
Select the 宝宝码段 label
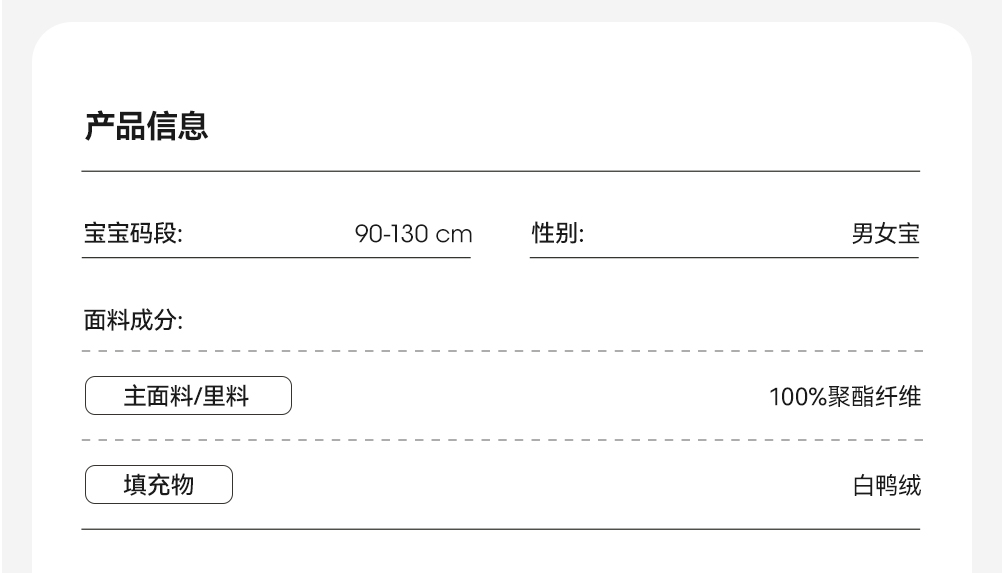click(x=132, y=235)
